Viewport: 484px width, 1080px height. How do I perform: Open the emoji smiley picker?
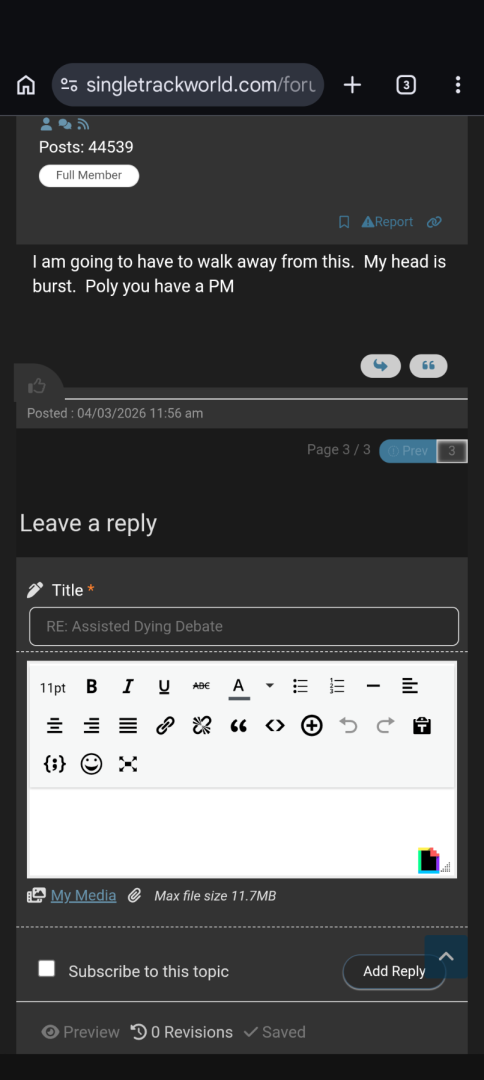91,764
